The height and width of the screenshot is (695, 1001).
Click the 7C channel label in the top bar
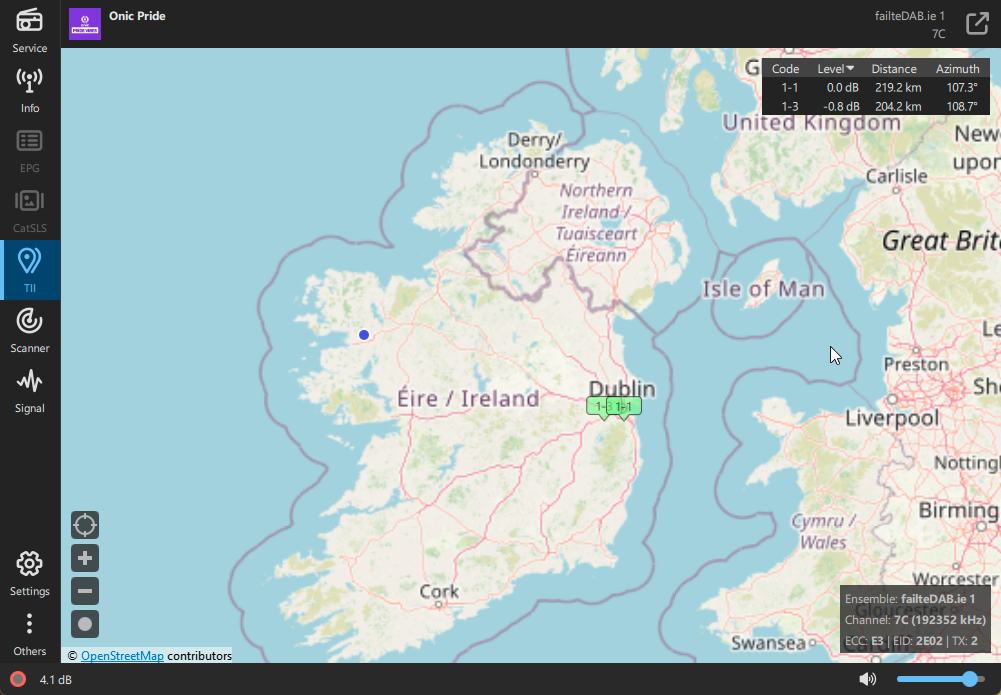click(938, 34)
